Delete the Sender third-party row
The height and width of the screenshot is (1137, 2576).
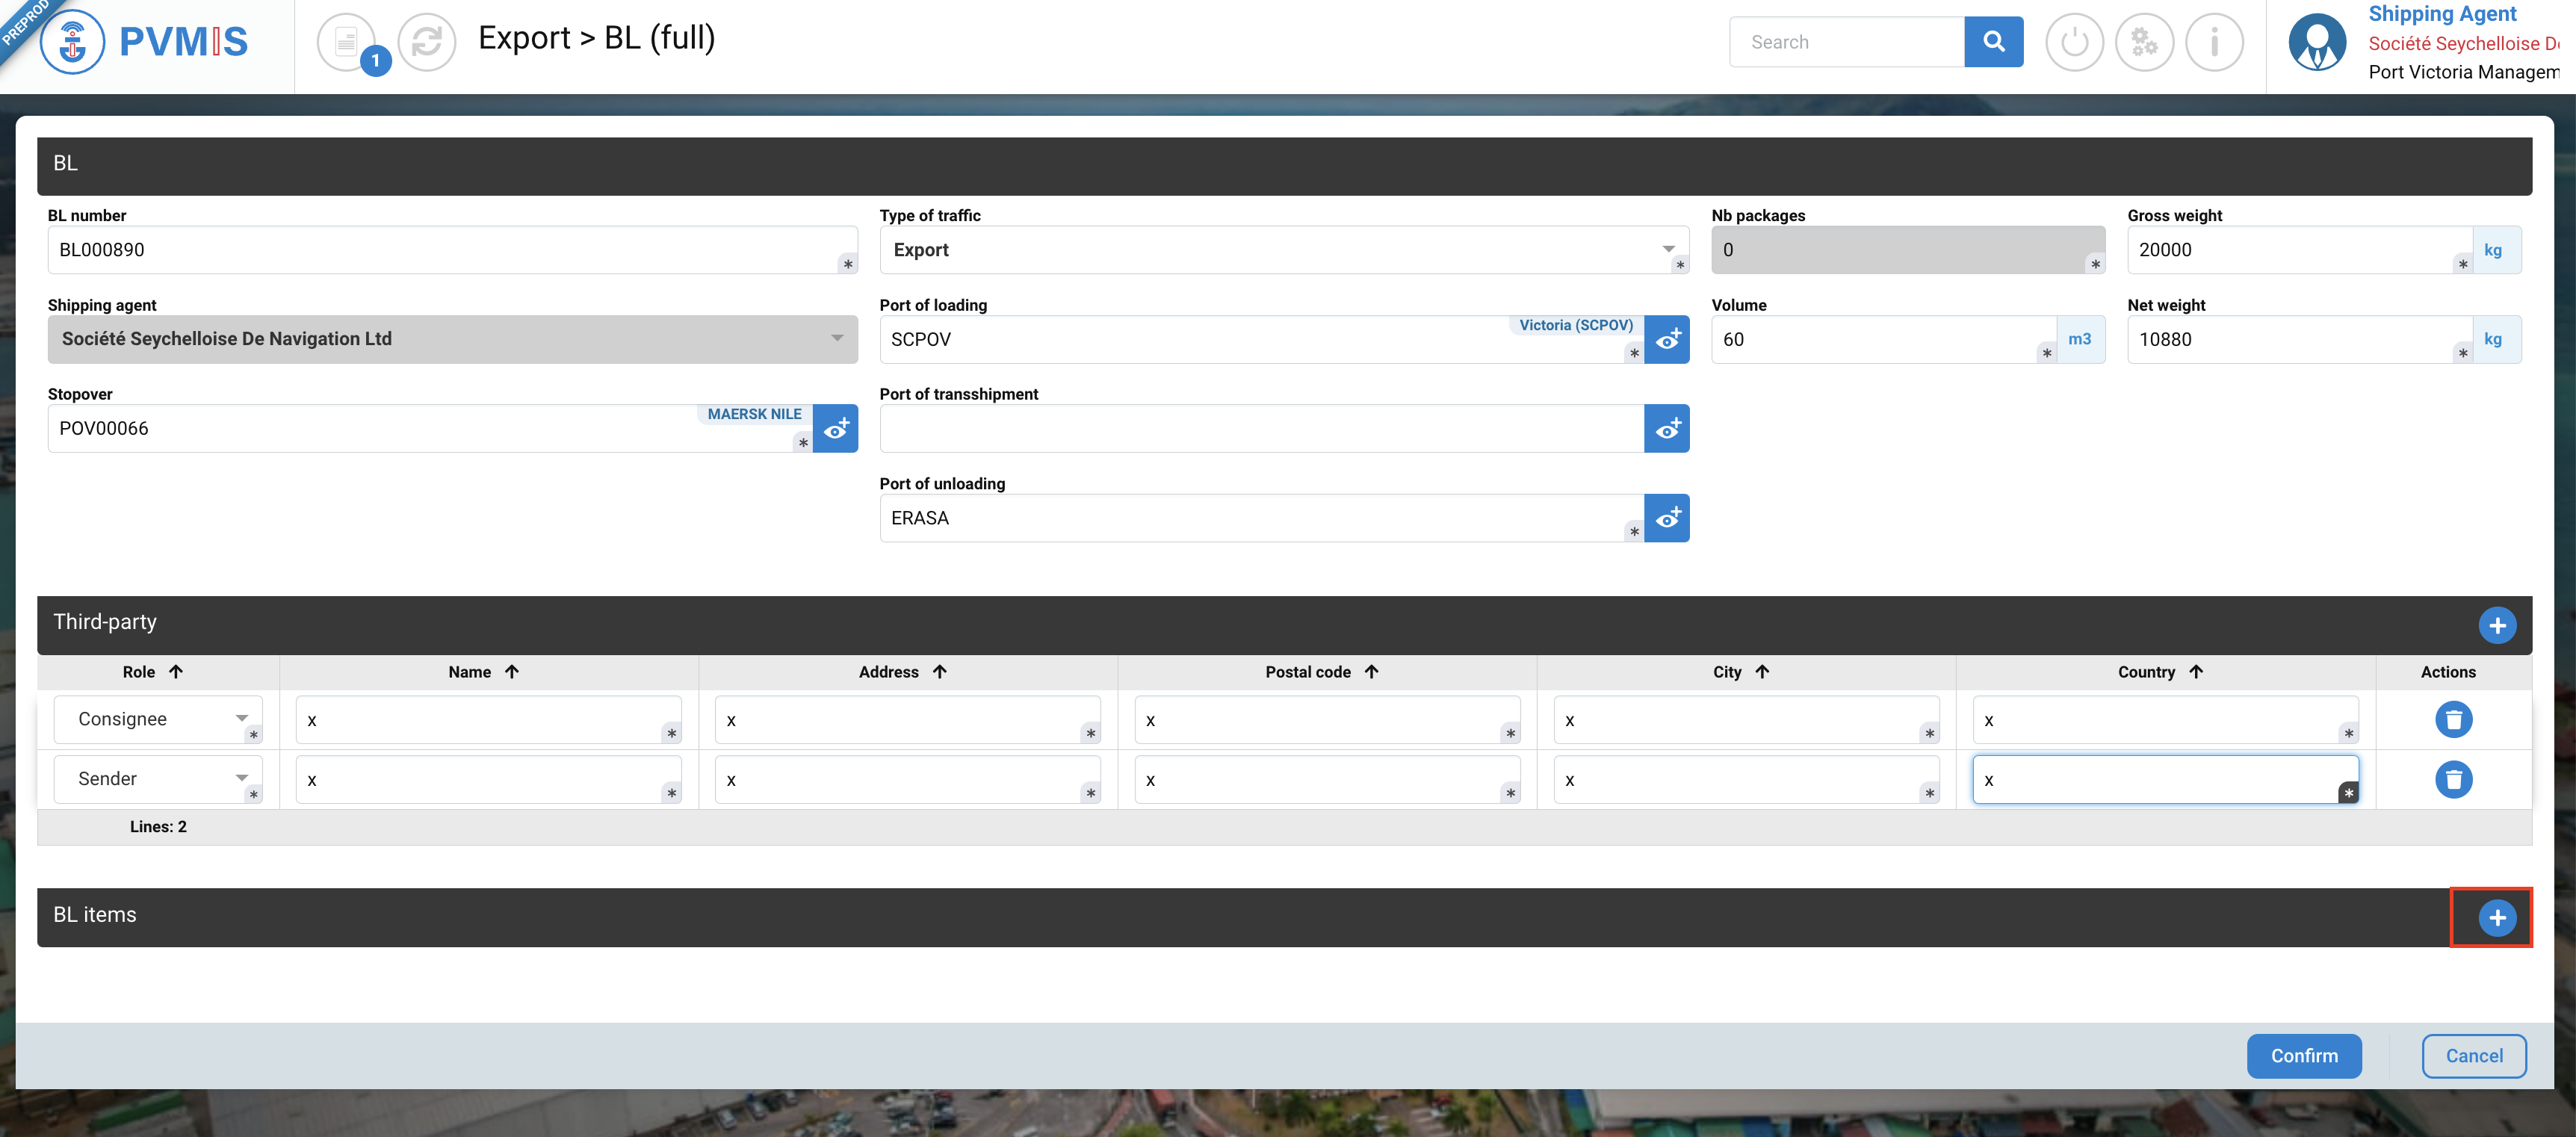click(x=2453, y=779)
